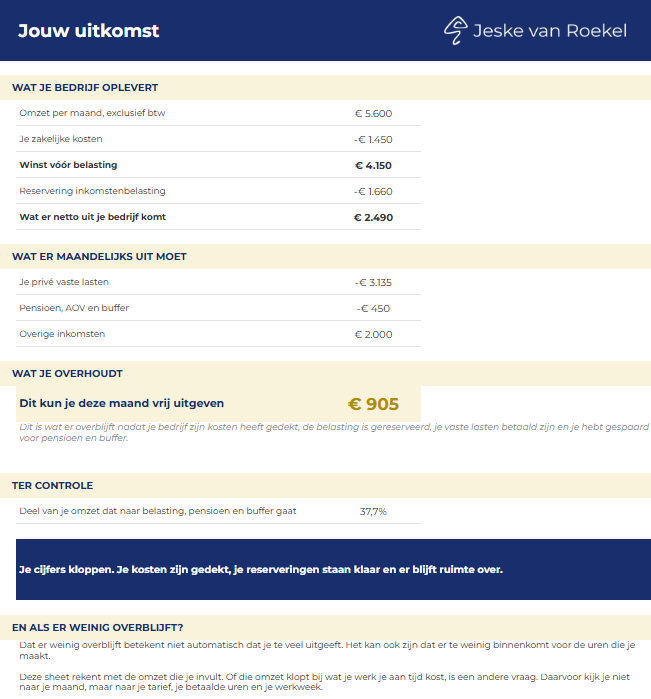Click the € 2.490 netto uit bedrijf value
Viewport: 651px width, 699px height.
pos(373,218)
